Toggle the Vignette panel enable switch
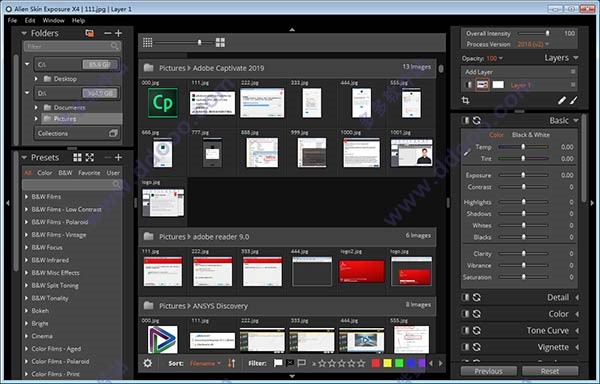Viewport: 600px width, 384px height. tap(465, 347)
